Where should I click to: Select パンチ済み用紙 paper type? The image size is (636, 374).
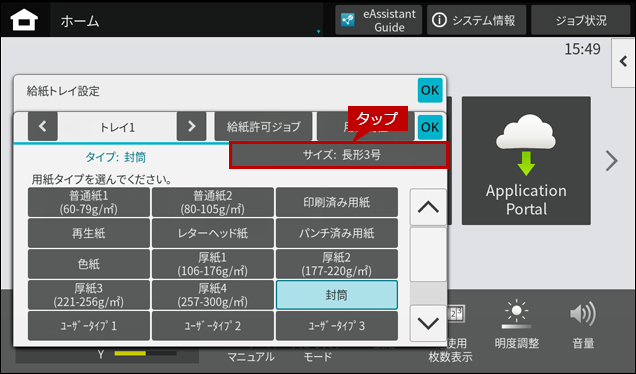[337, 233]
